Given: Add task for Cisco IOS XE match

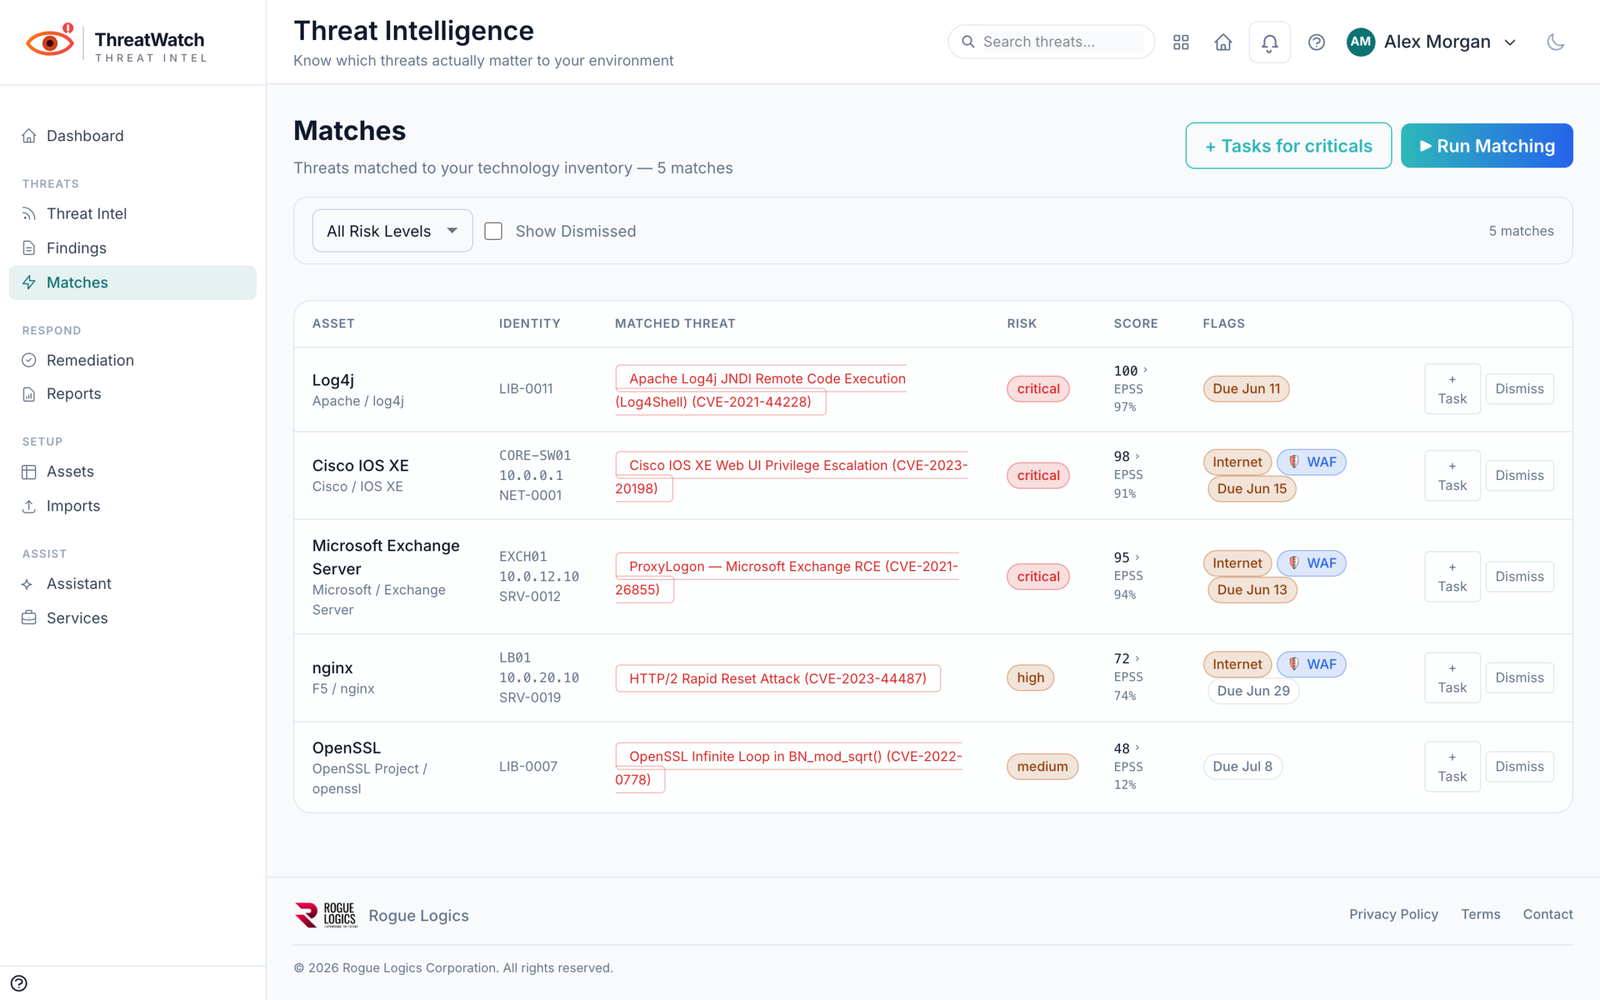Looking at the screenshot, I should point(1452,476).
